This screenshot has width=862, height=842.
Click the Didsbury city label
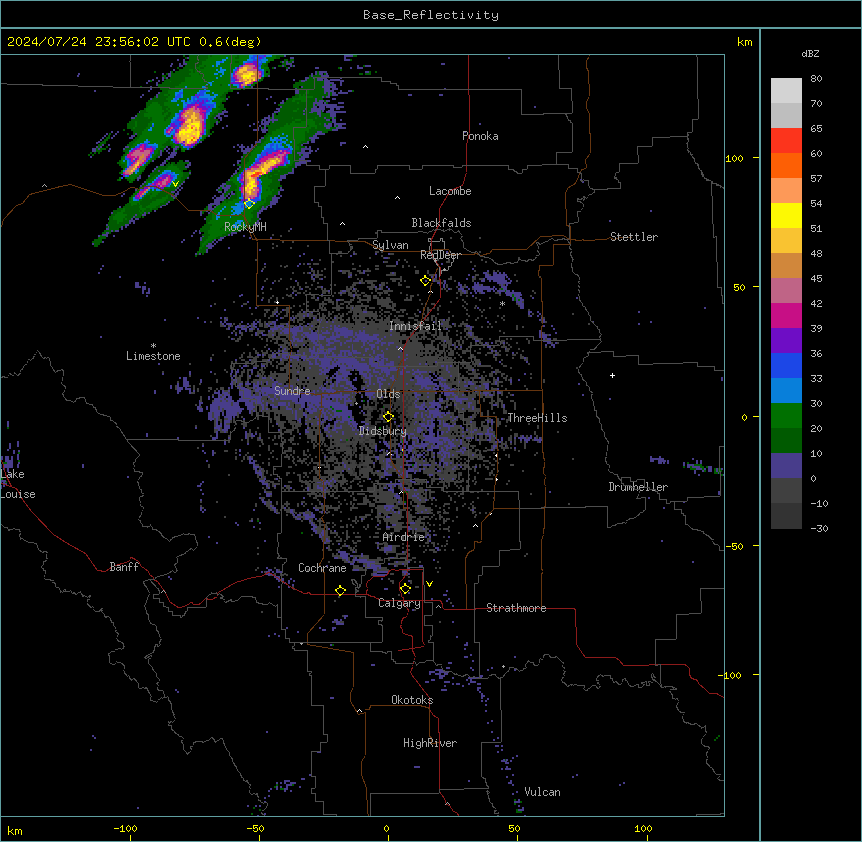tap(383, 431)
